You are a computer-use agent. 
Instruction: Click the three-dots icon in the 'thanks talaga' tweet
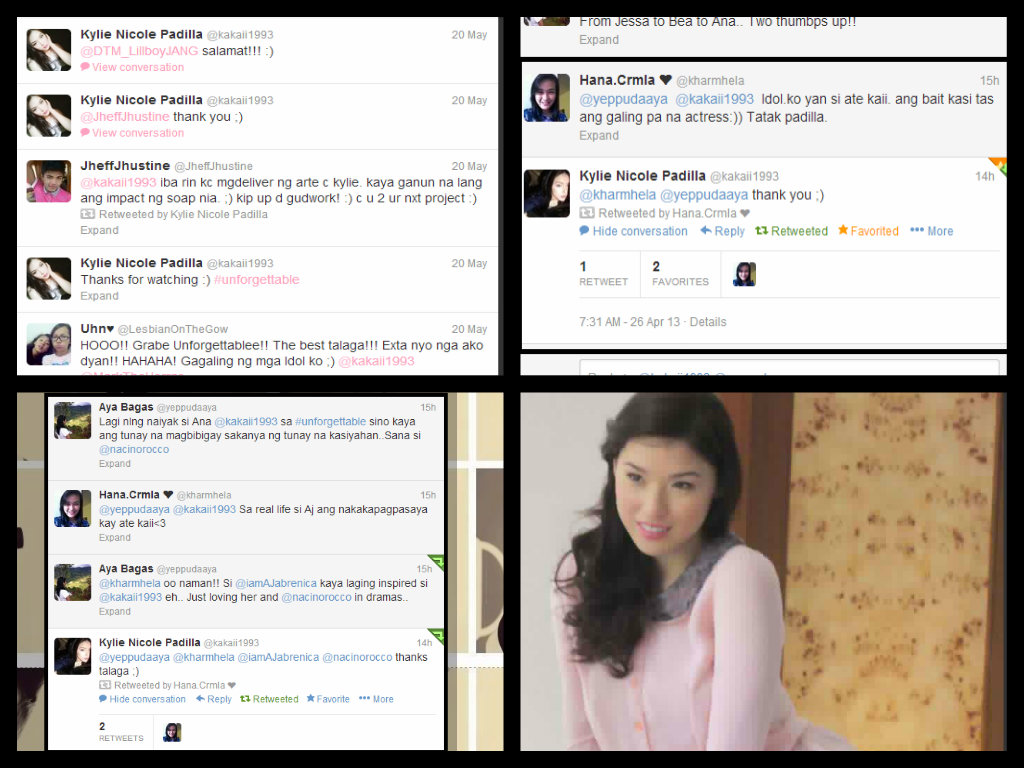tap(364, 699)
